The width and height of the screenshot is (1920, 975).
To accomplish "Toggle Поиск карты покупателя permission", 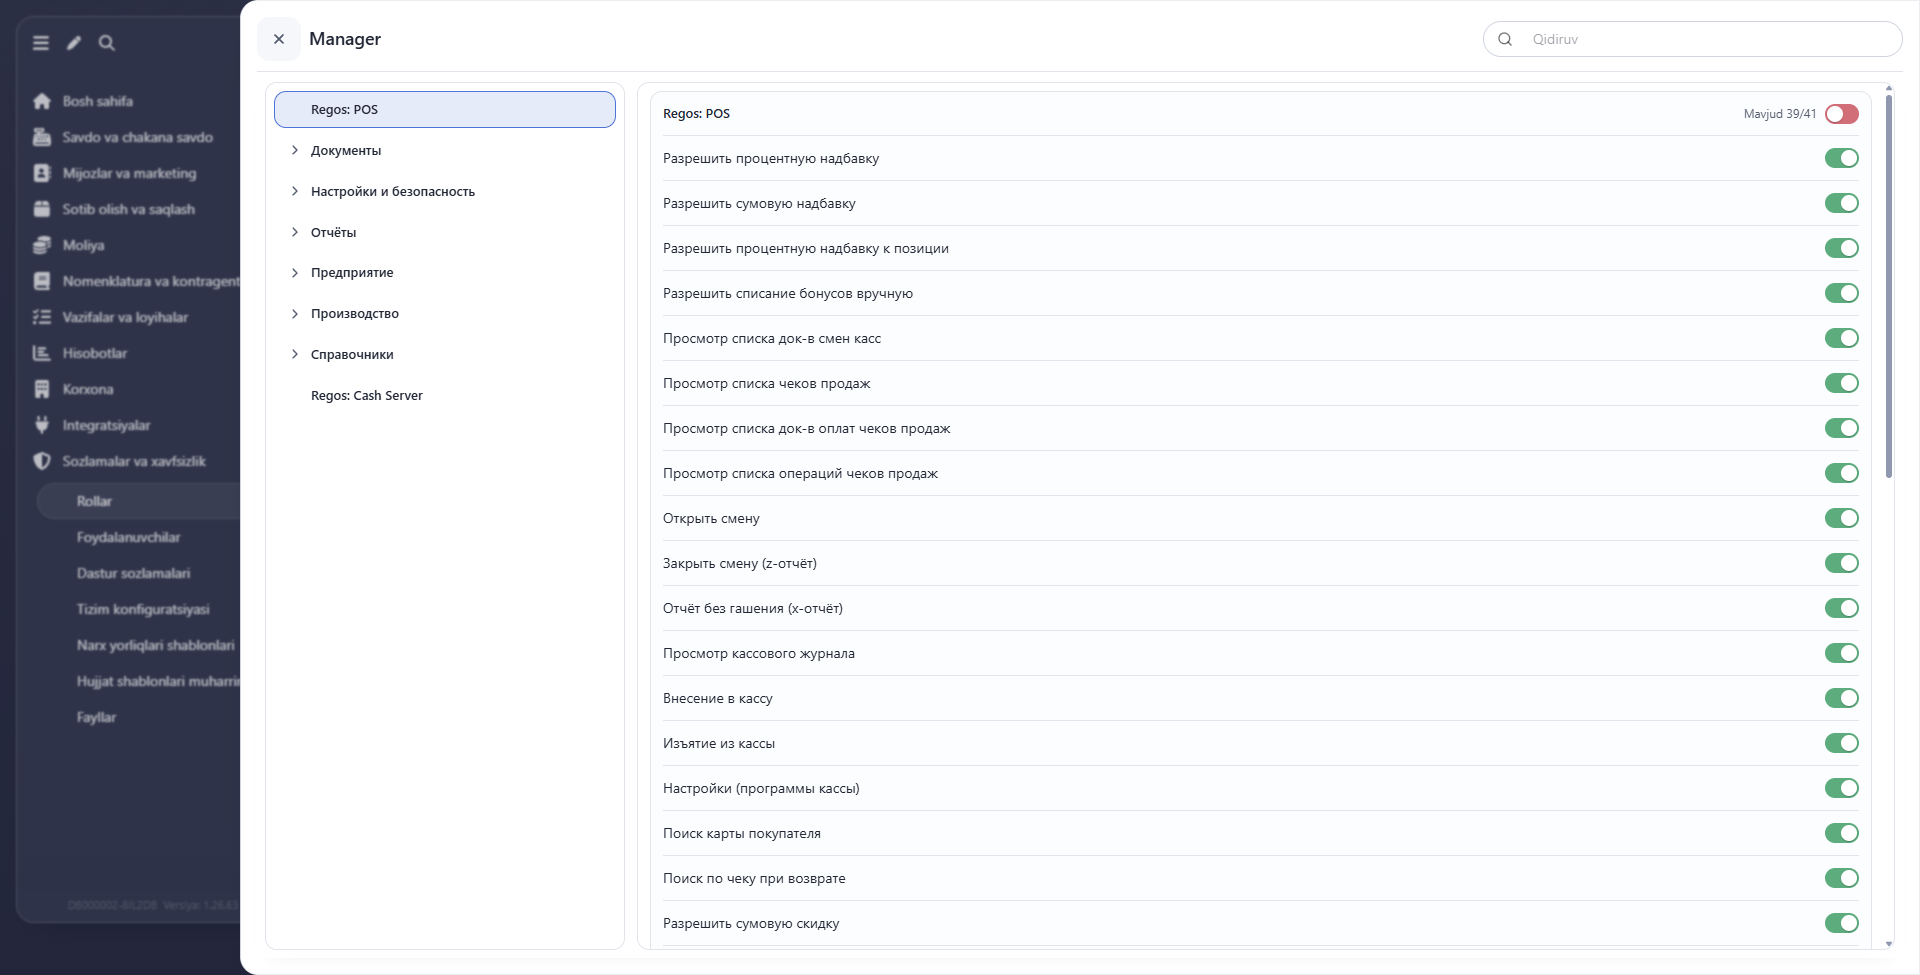I will pyautogui.click(x=1842, y=833).
